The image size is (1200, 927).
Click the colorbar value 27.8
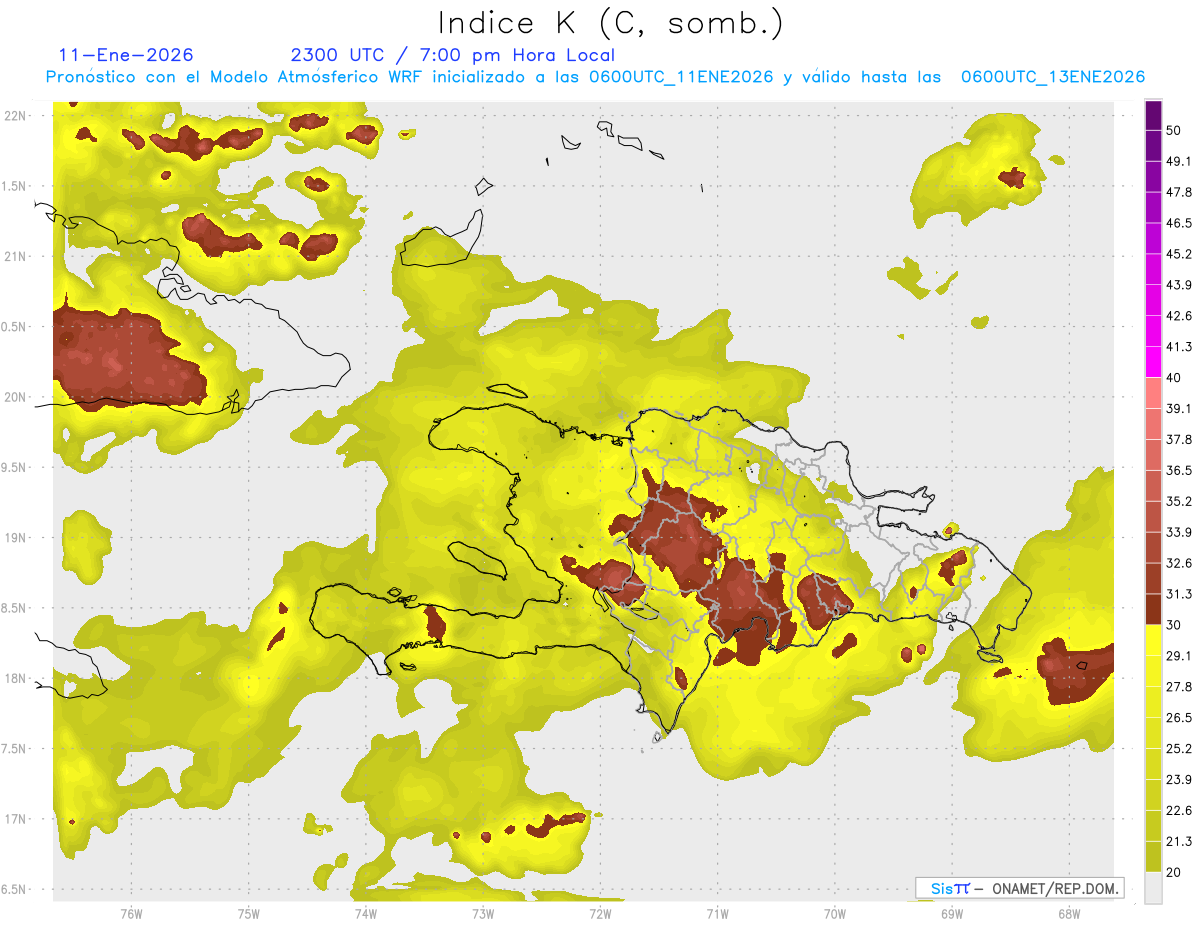[x=1180, y=687]
